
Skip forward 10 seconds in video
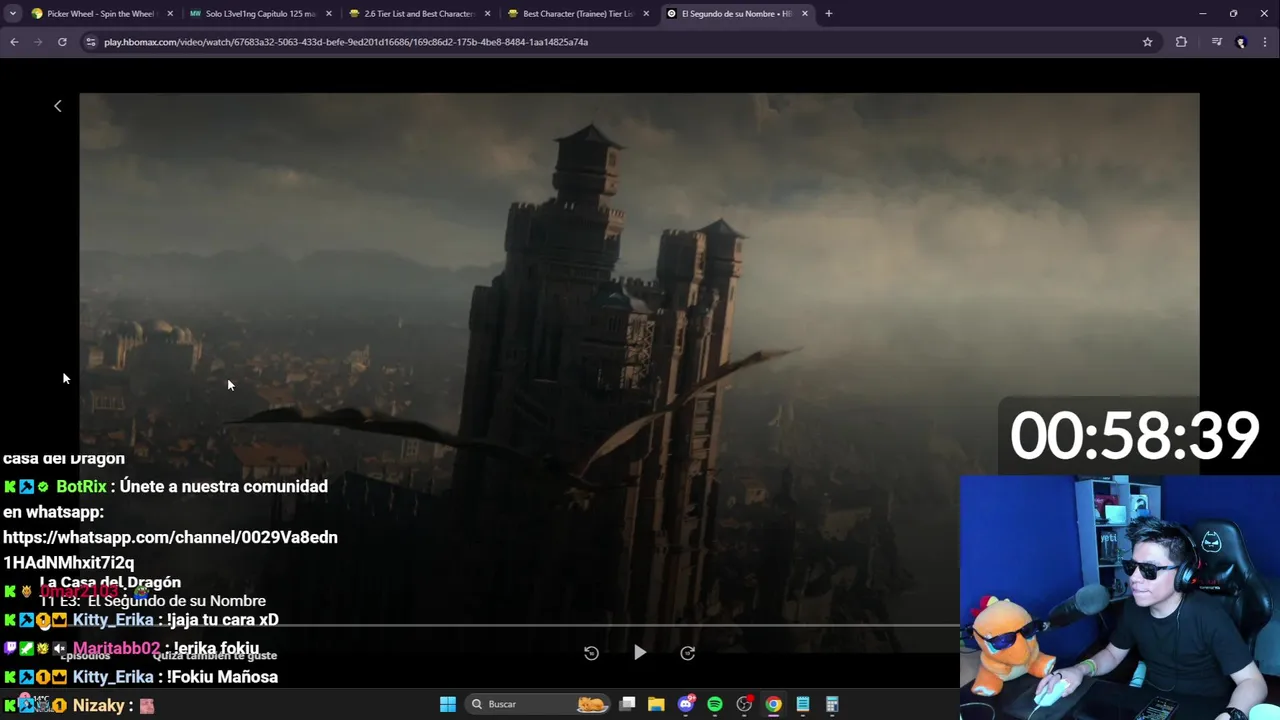pos(688,653)
